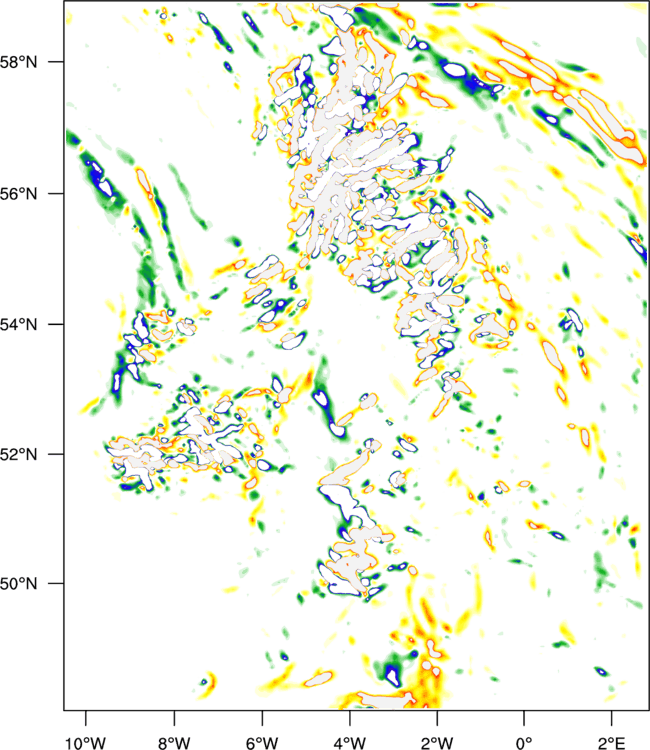Pick the 2°E longitude label

pyautogui.click(x=611, y=742)
